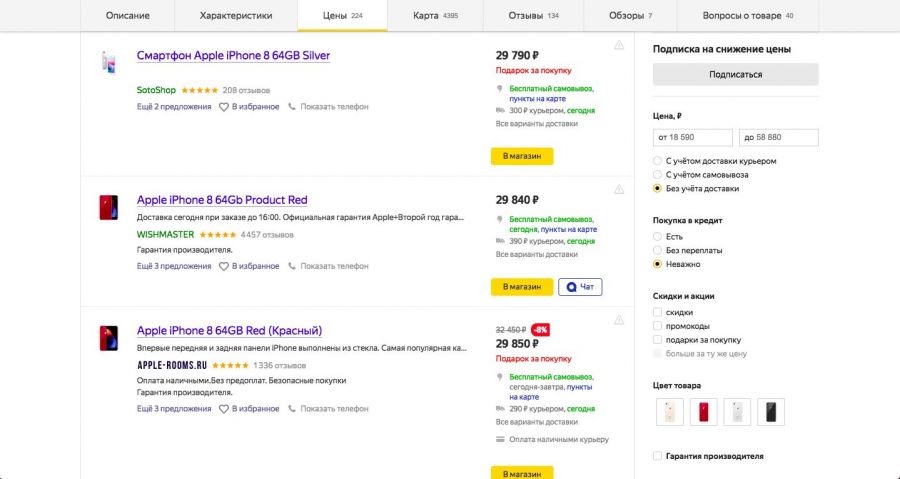Click the price to field 58 880
The width and height of the screenshot is (900, 479).
tap(778, 138)
